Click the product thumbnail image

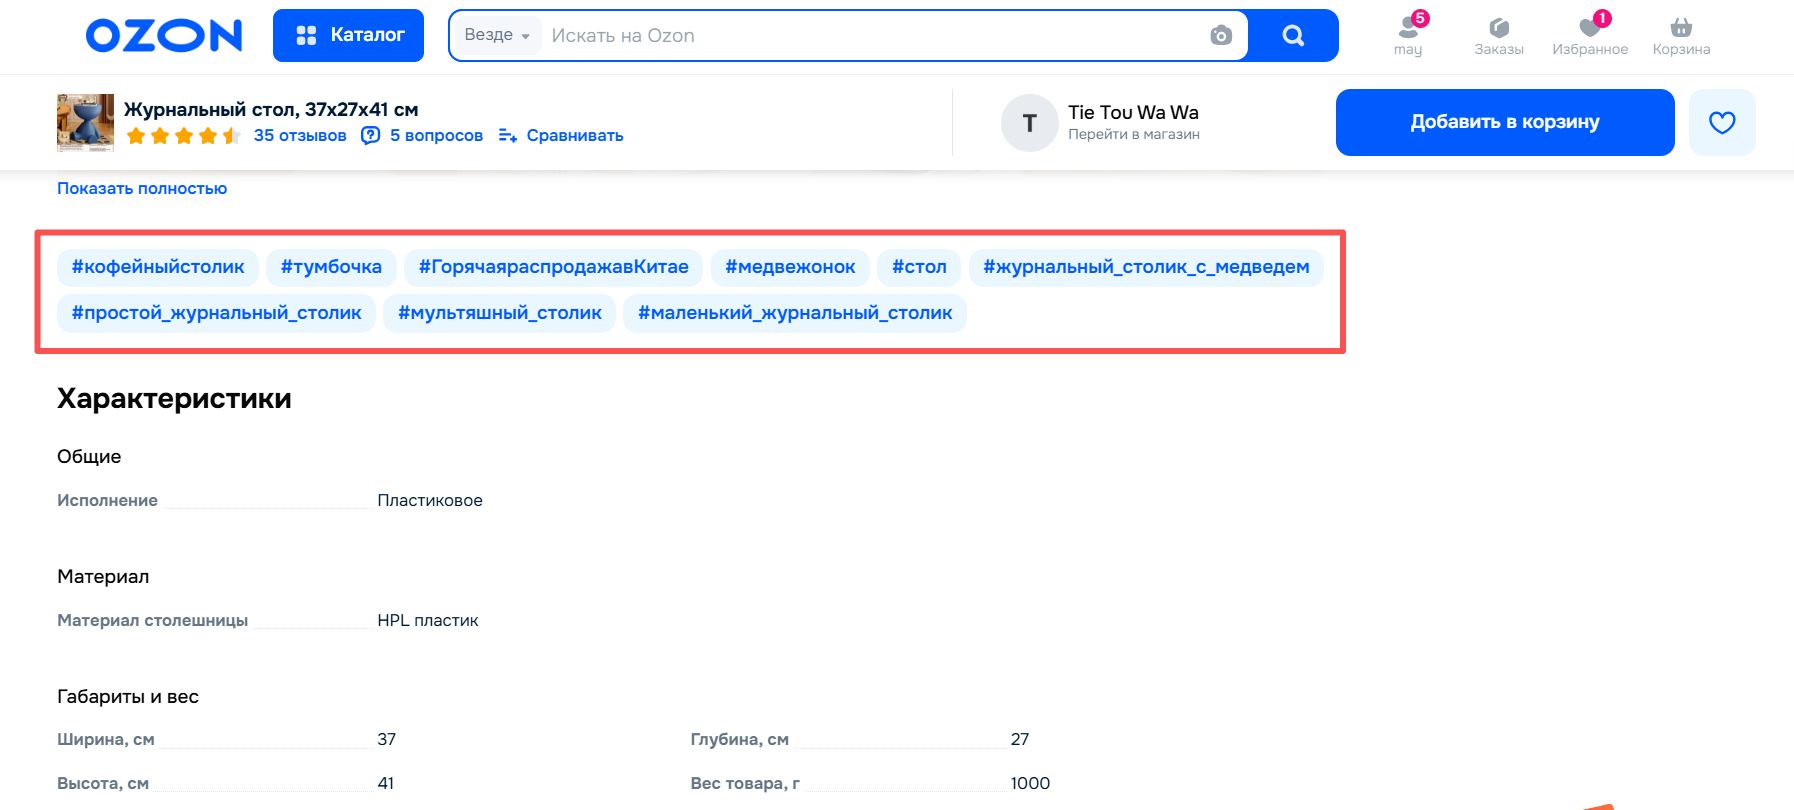85,122
